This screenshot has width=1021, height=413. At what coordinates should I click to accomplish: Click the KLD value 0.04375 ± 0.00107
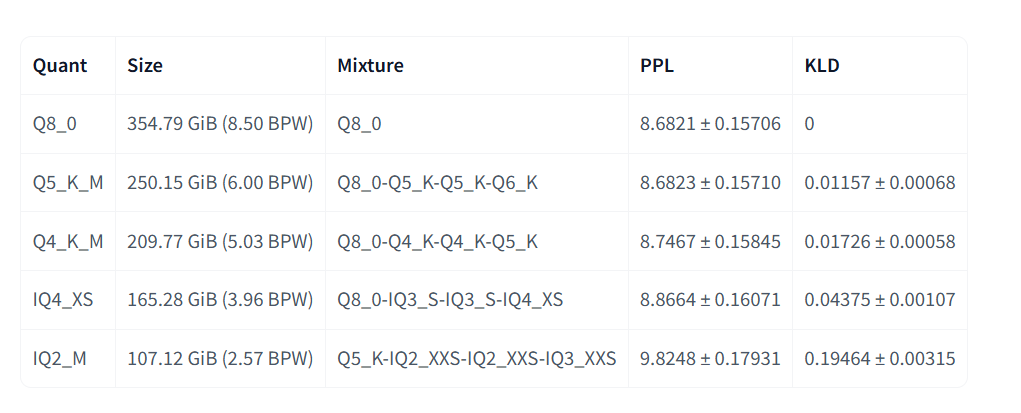click(x=880, y=299)
